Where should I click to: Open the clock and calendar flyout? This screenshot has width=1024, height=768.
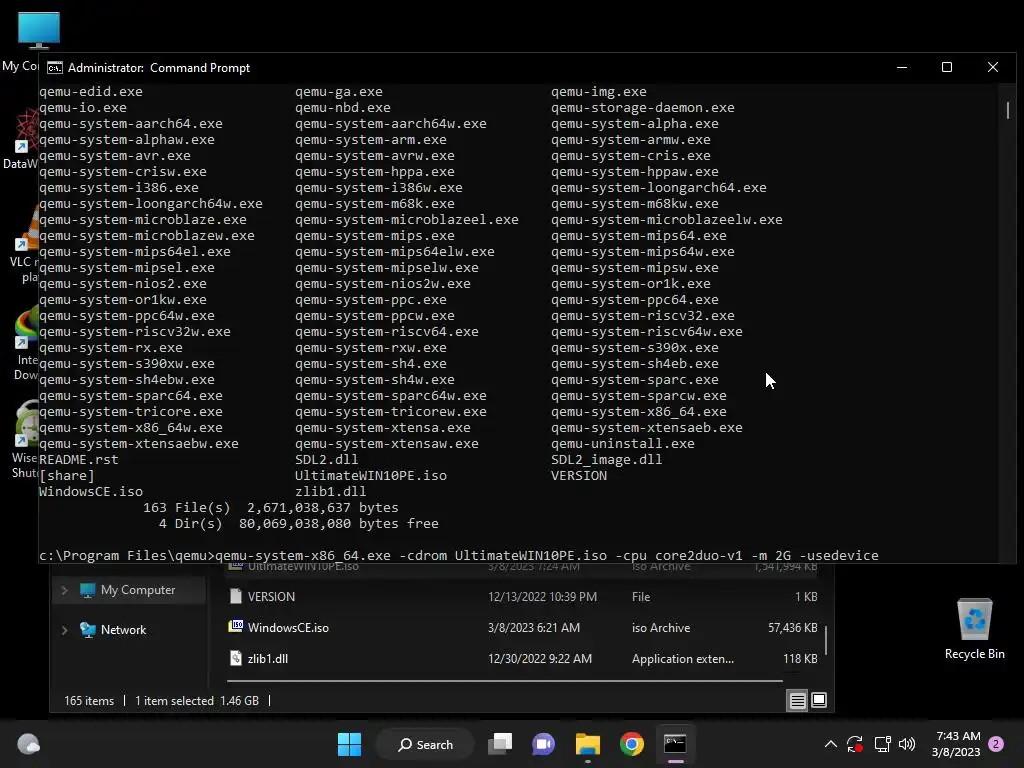pos(956,744)
